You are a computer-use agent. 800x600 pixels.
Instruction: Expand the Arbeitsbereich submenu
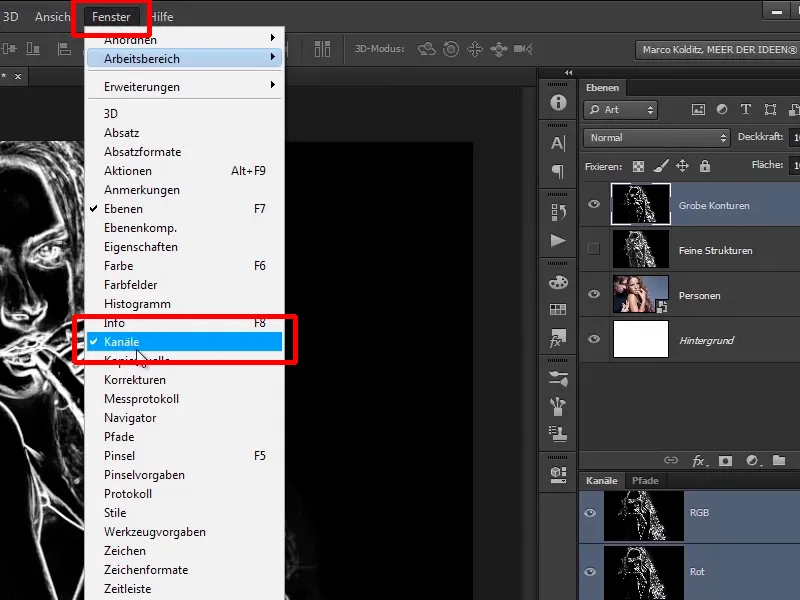click(x=185, y=59)
